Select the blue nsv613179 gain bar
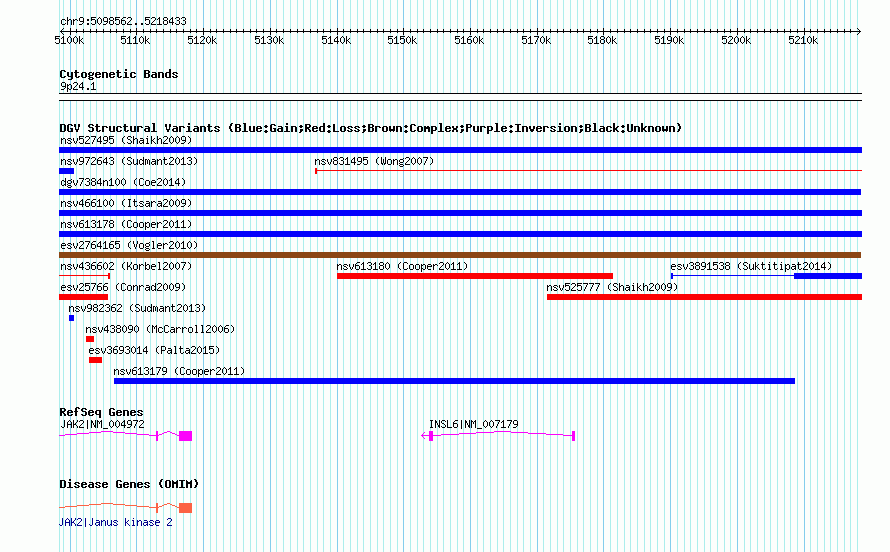 (454, 381)
